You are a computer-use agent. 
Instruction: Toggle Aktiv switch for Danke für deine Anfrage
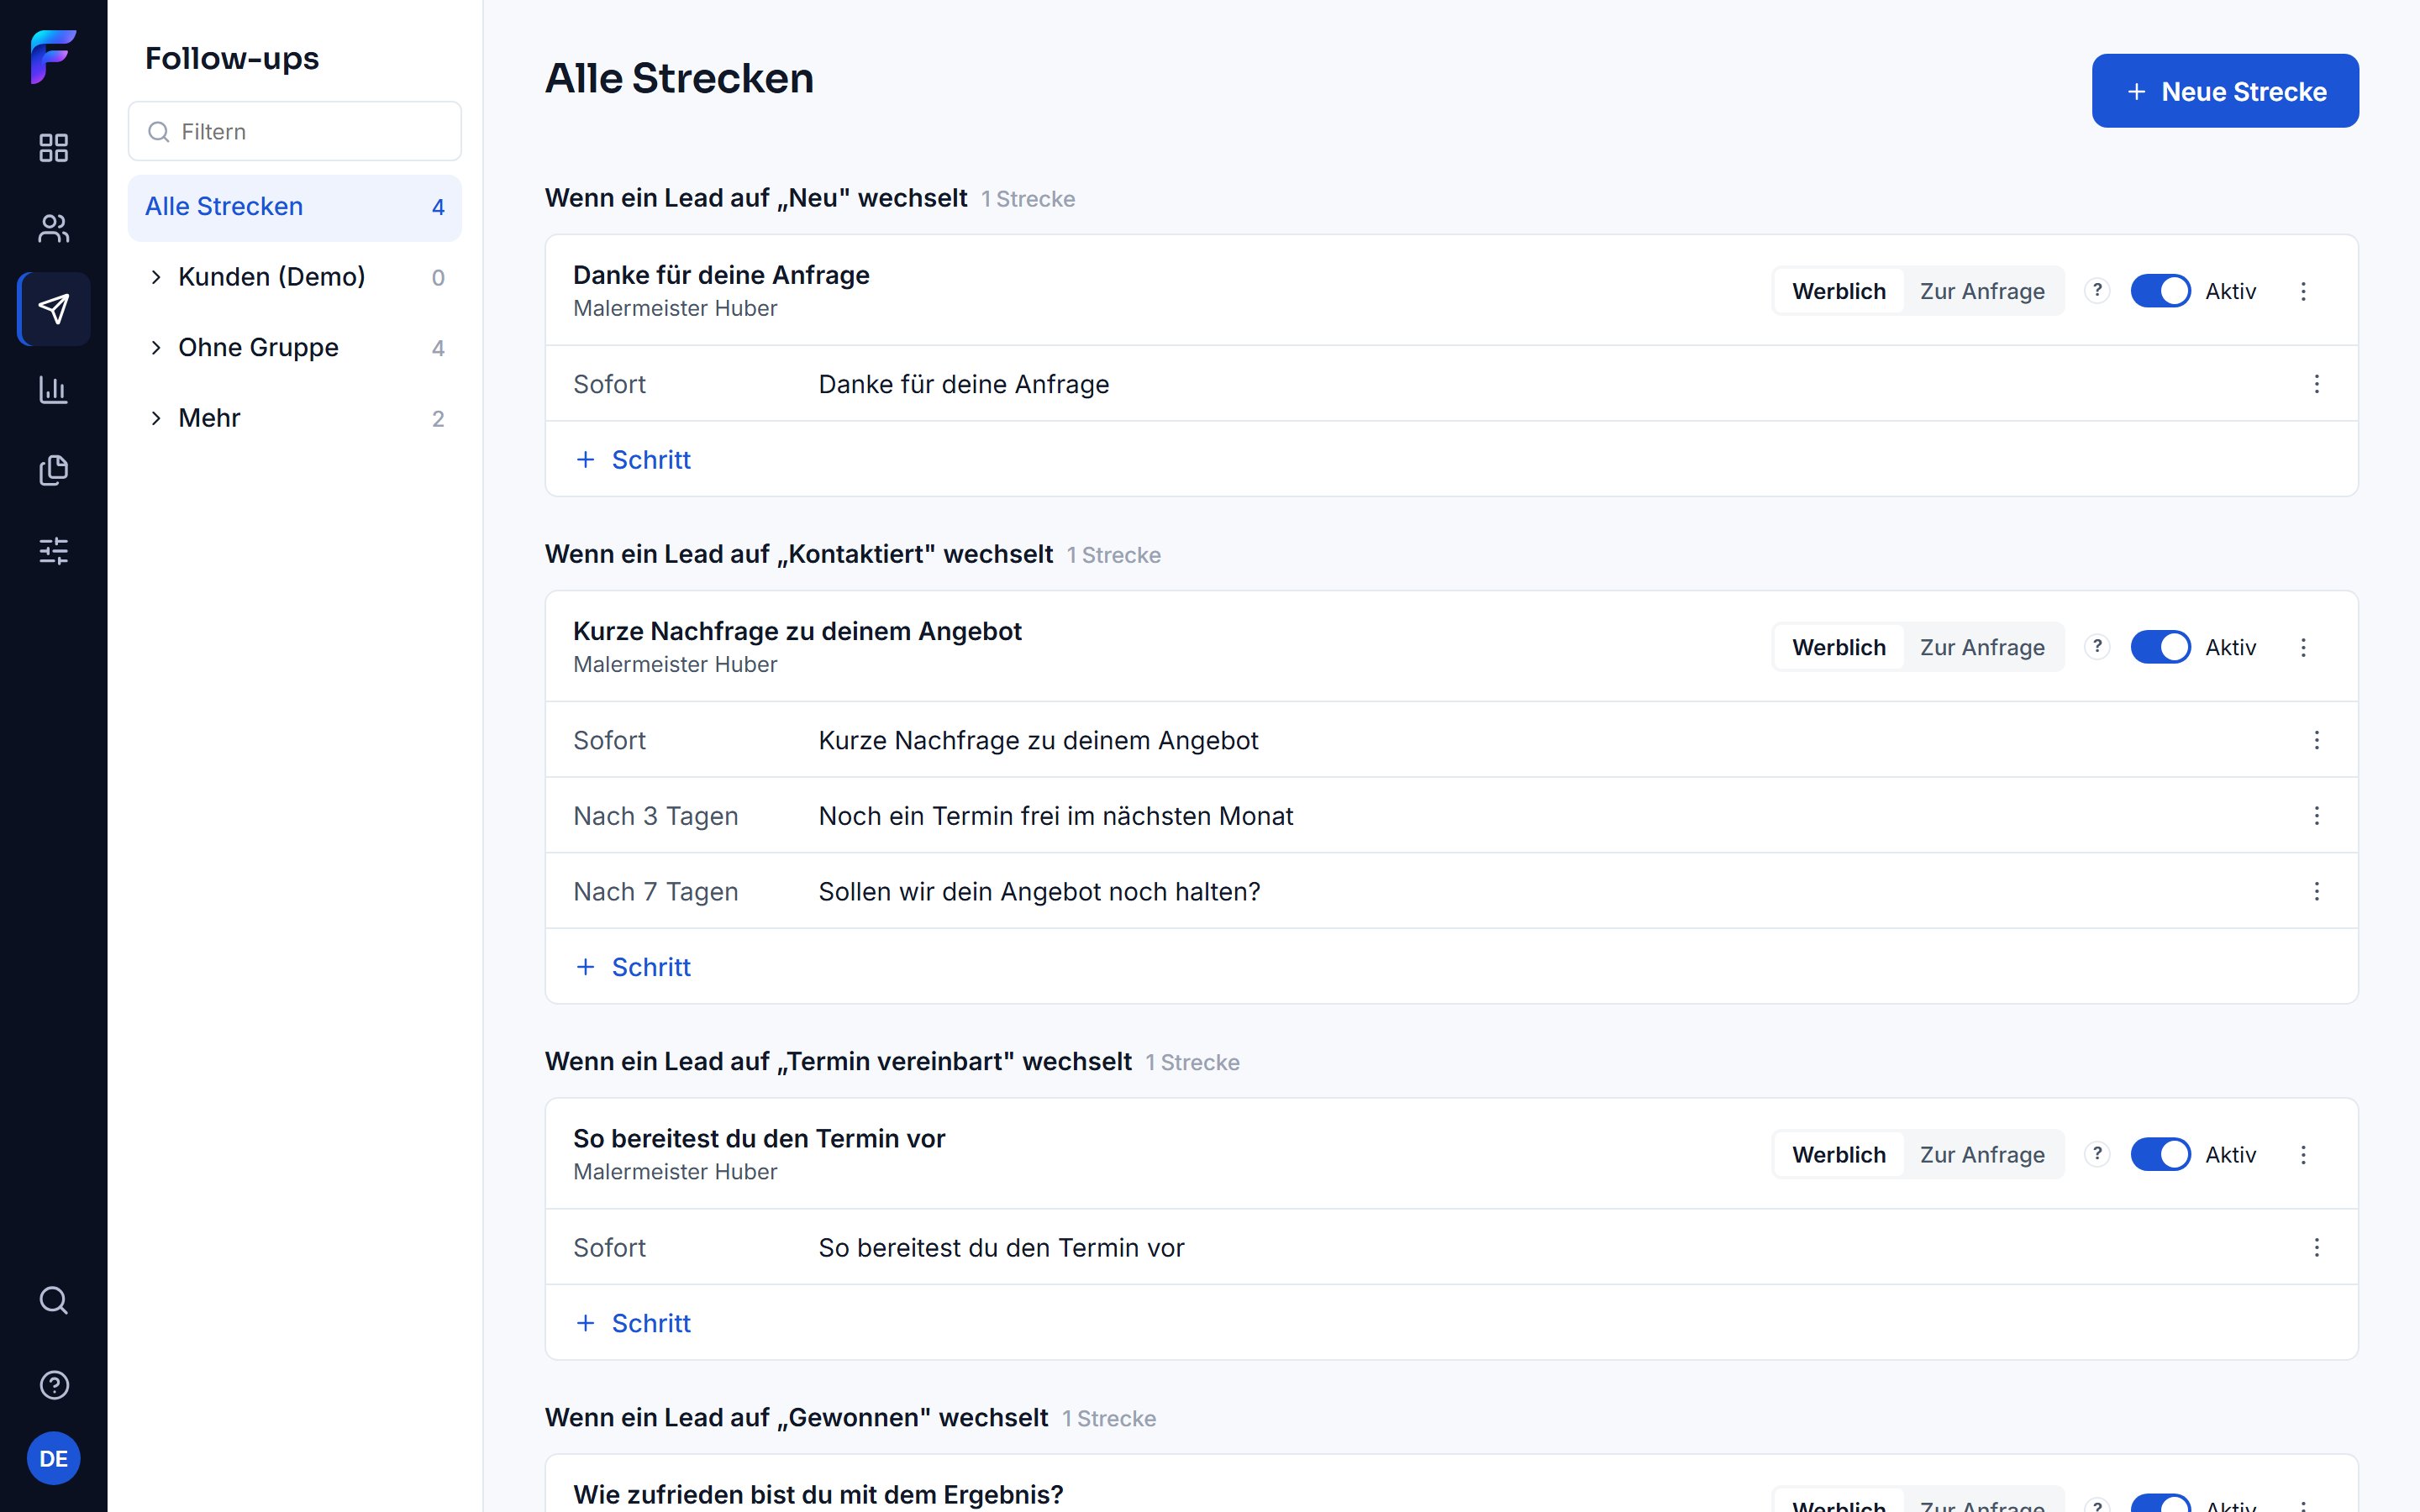point(2160,291)
